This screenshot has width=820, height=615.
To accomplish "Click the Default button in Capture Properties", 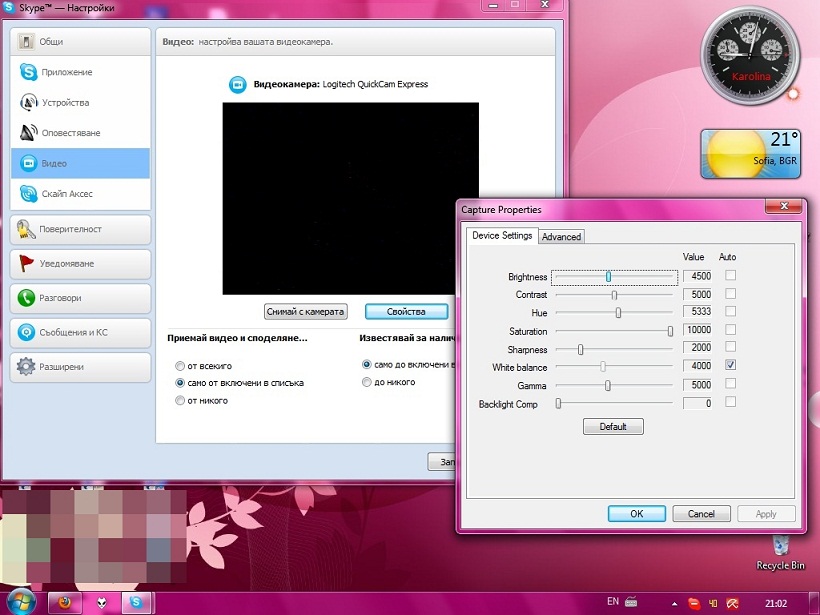I will click(613, 427).
